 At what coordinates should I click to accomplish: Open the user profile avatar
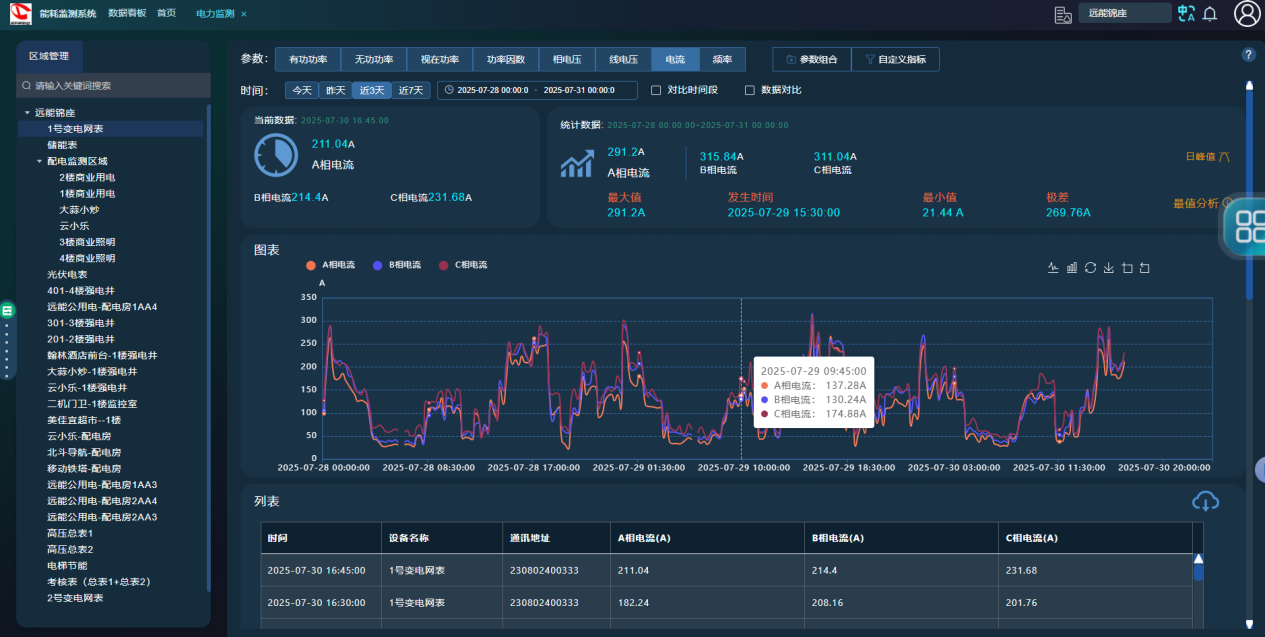[x=1247, y=13]
